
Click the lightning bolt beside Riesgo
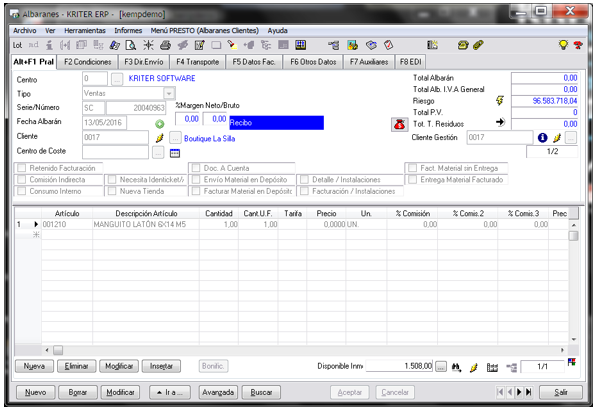pos(500,100)
